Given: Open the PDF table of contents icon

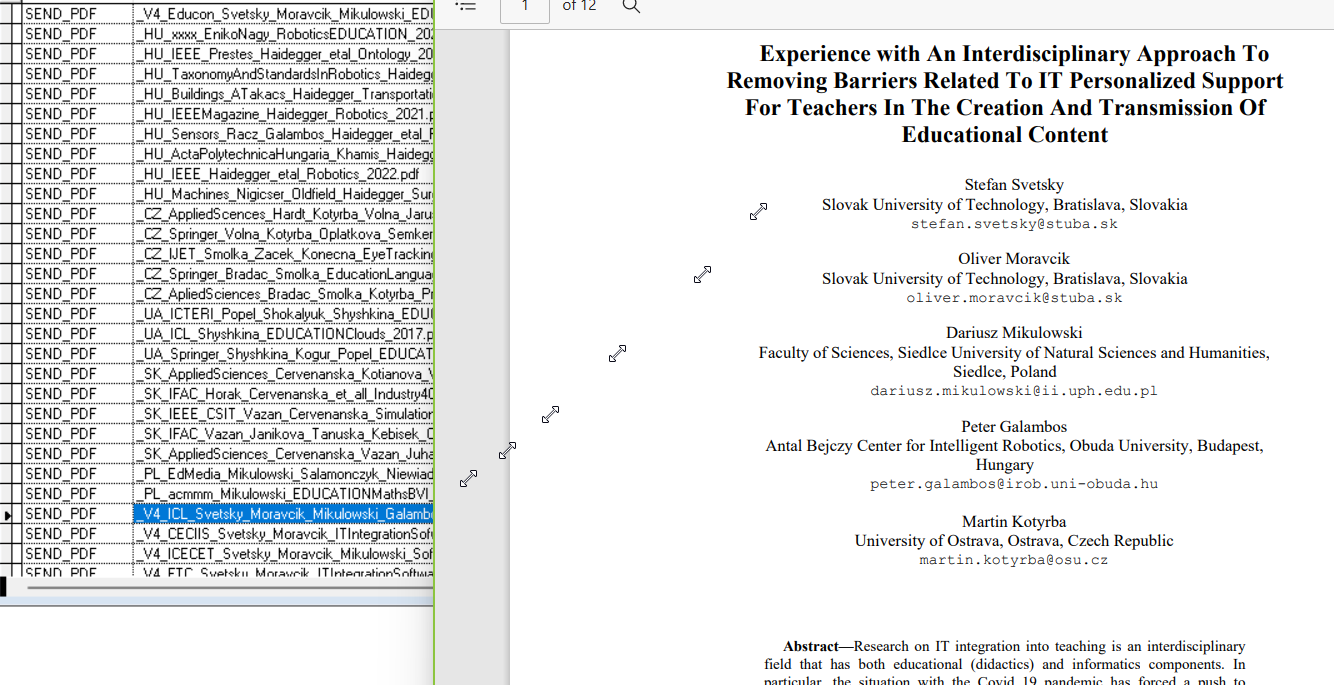Looking at the screenshot, I should coord(466,6).
